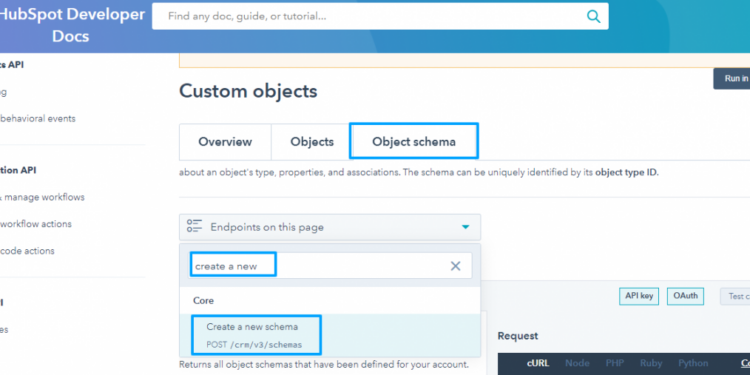This screenshot has height=375, width=750.
Task: Click the Run in button
Action: pos(732,78)
